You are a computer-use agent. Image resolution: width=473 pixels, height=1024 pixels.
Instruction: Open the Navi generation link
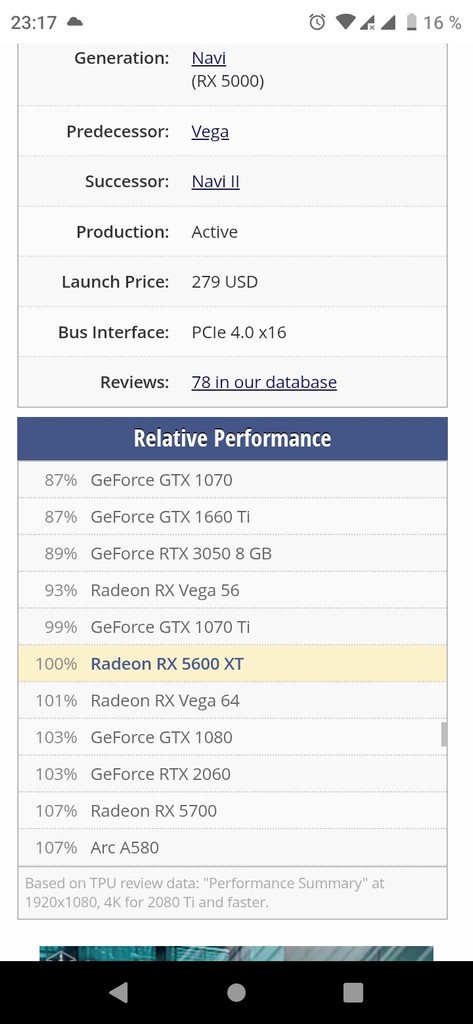(x=208, y=58)
